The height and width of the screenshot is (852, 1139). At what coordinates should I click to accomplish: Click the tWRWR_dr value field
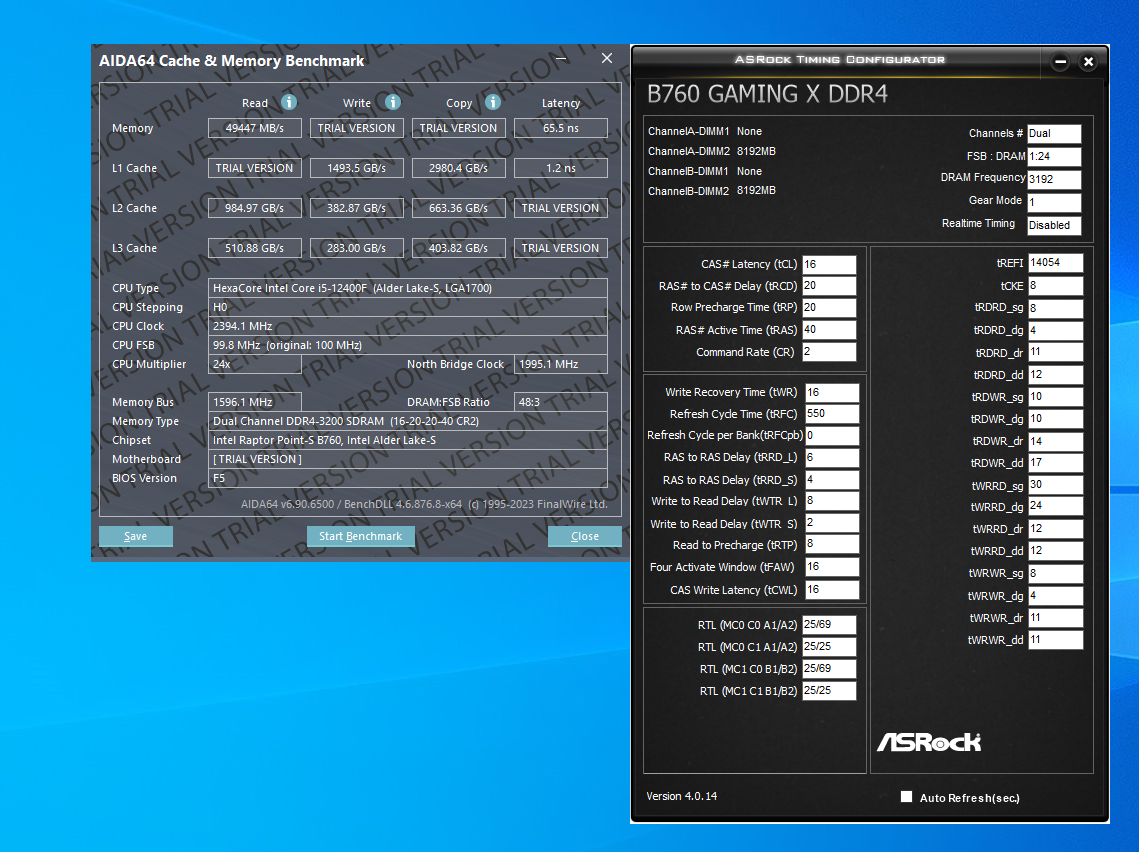click(x=1055, y=617)
